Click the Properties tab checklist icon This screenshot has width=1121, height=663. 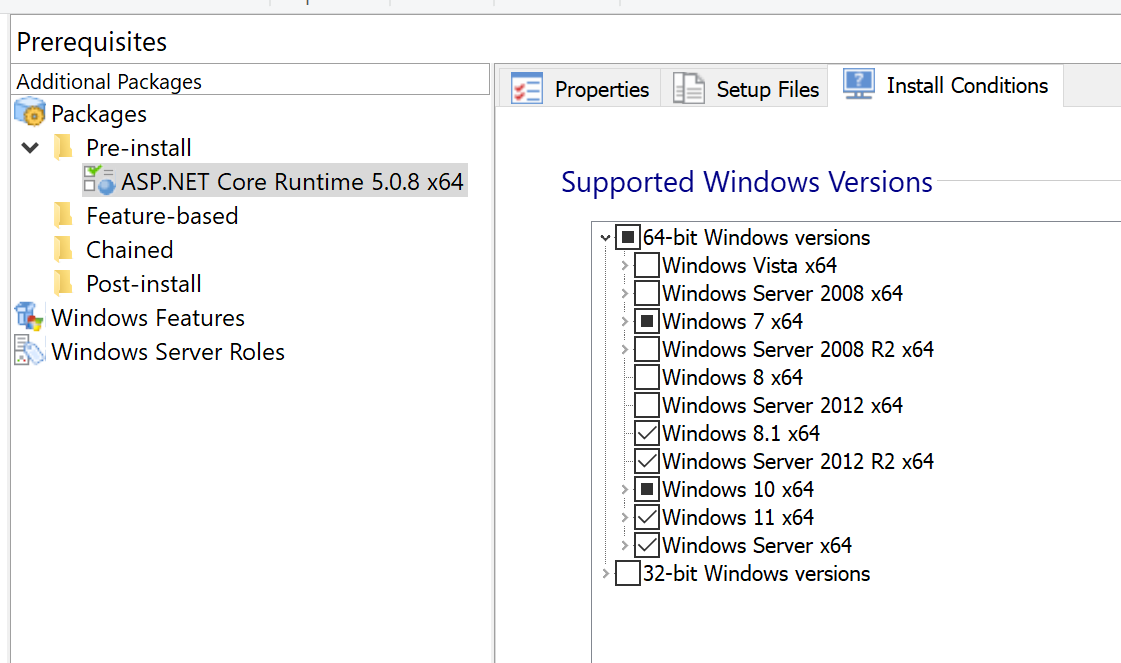[527, 89]
